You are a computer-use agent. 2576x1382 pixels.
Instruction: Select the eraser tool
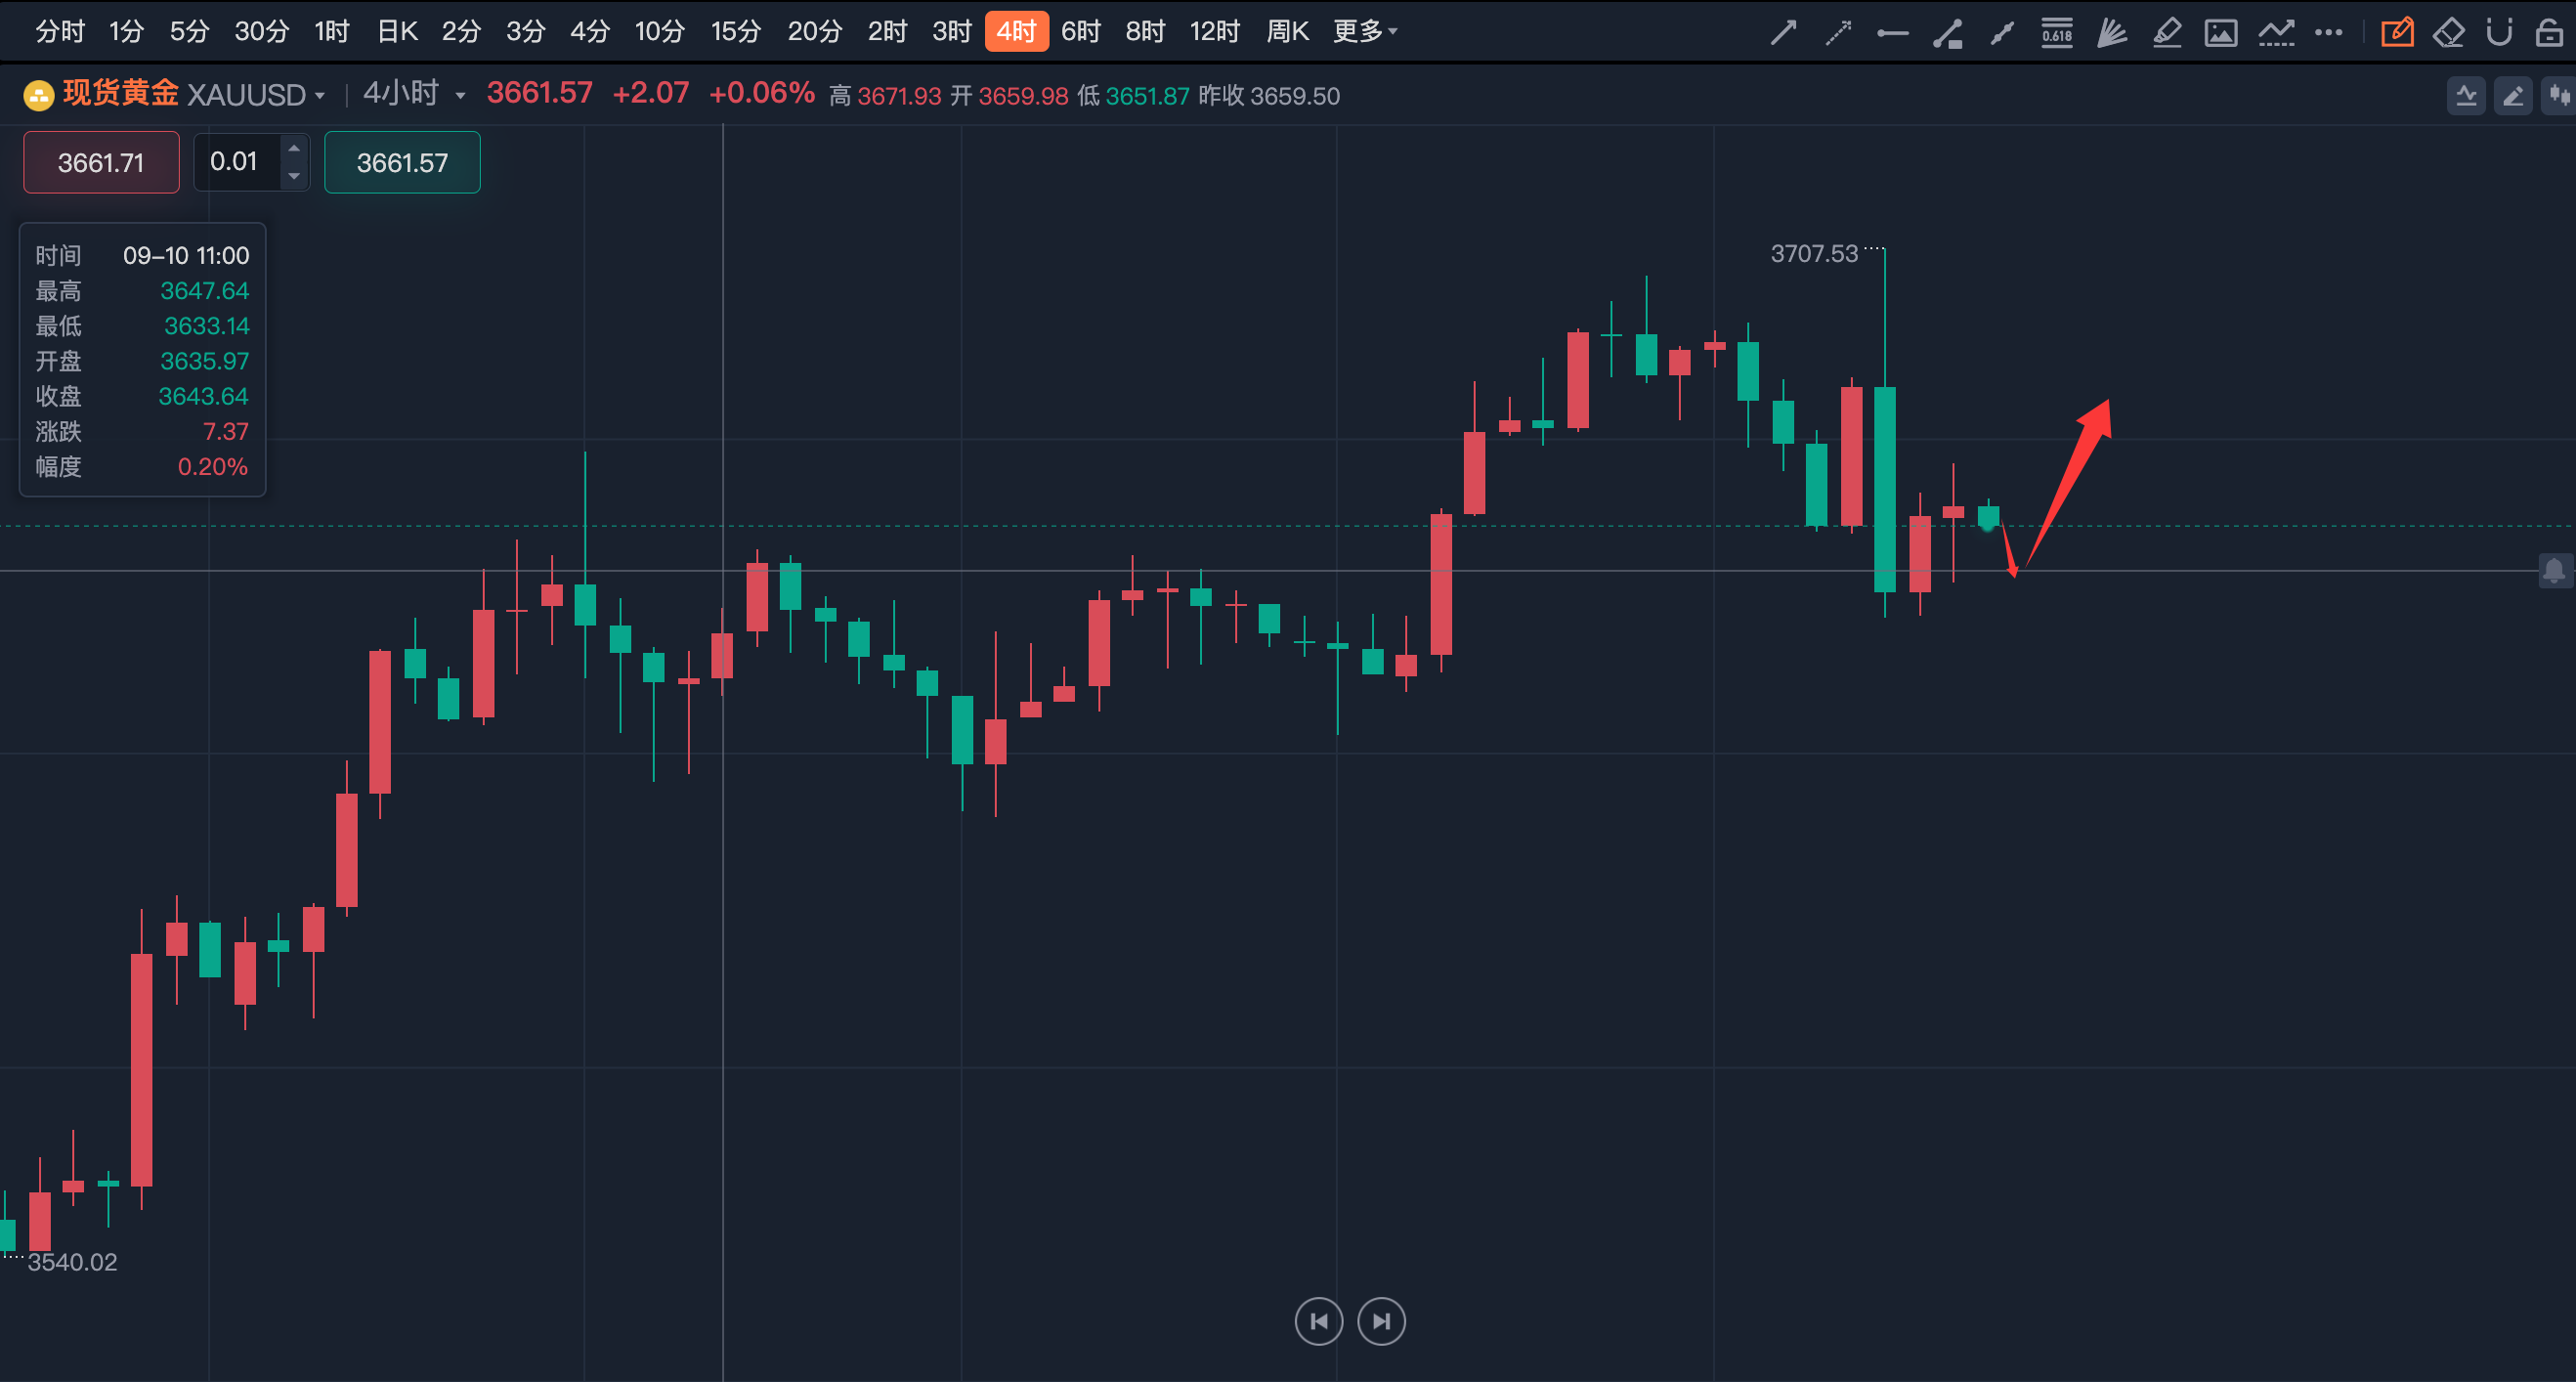click(x=2448, y=33)
